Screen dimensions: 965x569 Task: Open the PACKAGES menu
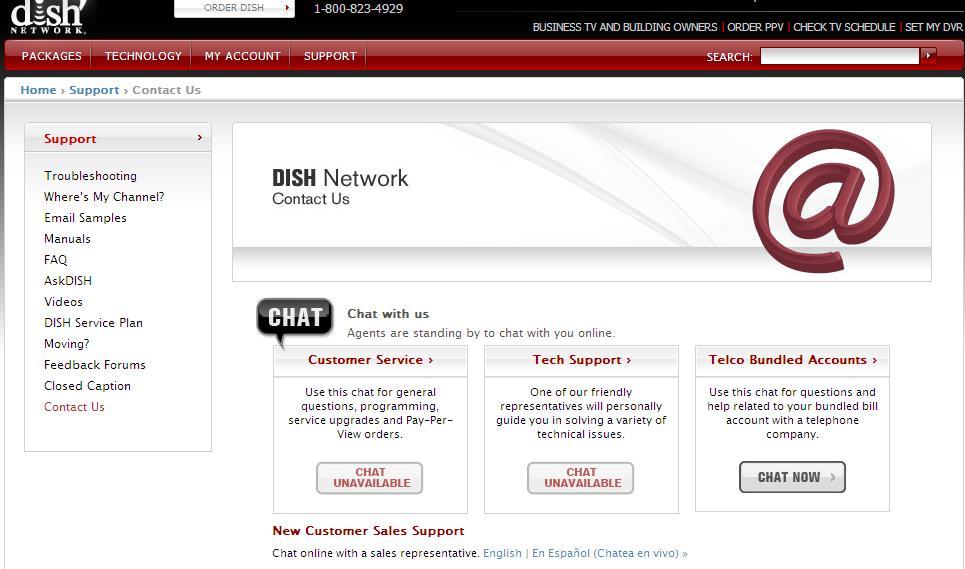point(51,56)
